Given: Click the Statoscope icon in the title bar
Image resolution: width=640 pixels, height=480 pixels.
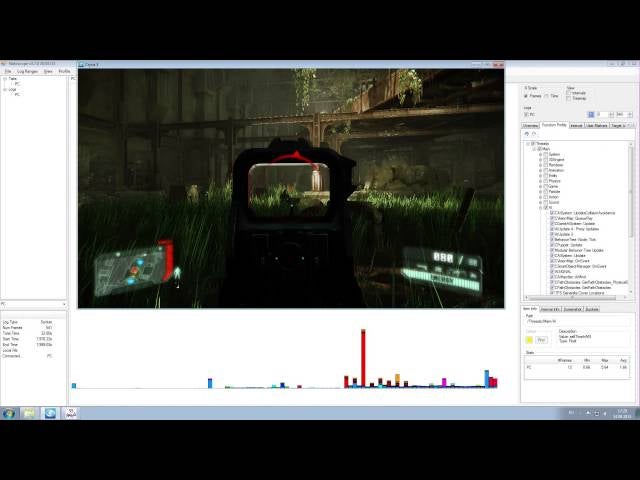Looking at the screenshot, I should [x=4, y=63].
